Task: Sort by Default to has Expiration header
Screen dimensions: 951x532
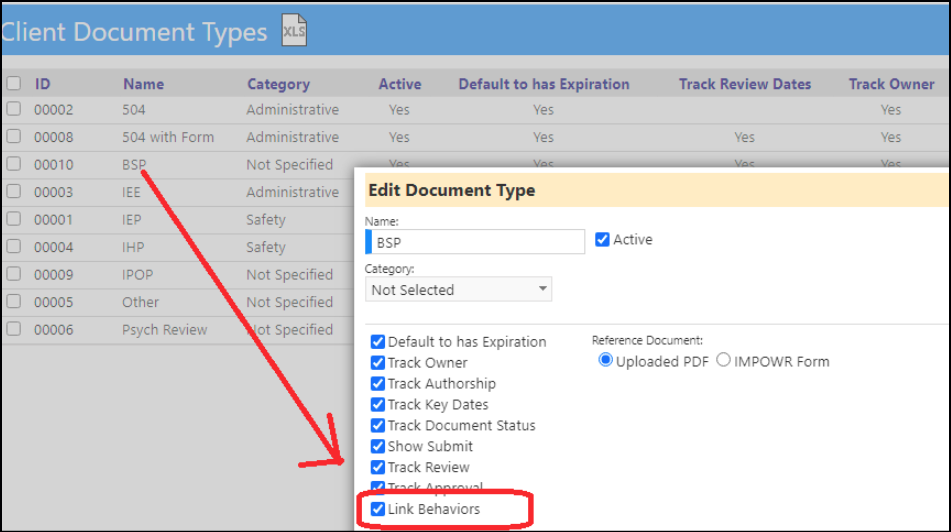Action: (x=544, y=84)
